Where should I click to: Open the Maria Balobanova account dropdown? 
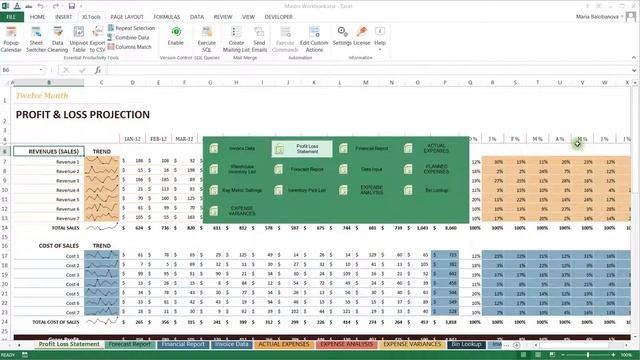tap(622, 17)
